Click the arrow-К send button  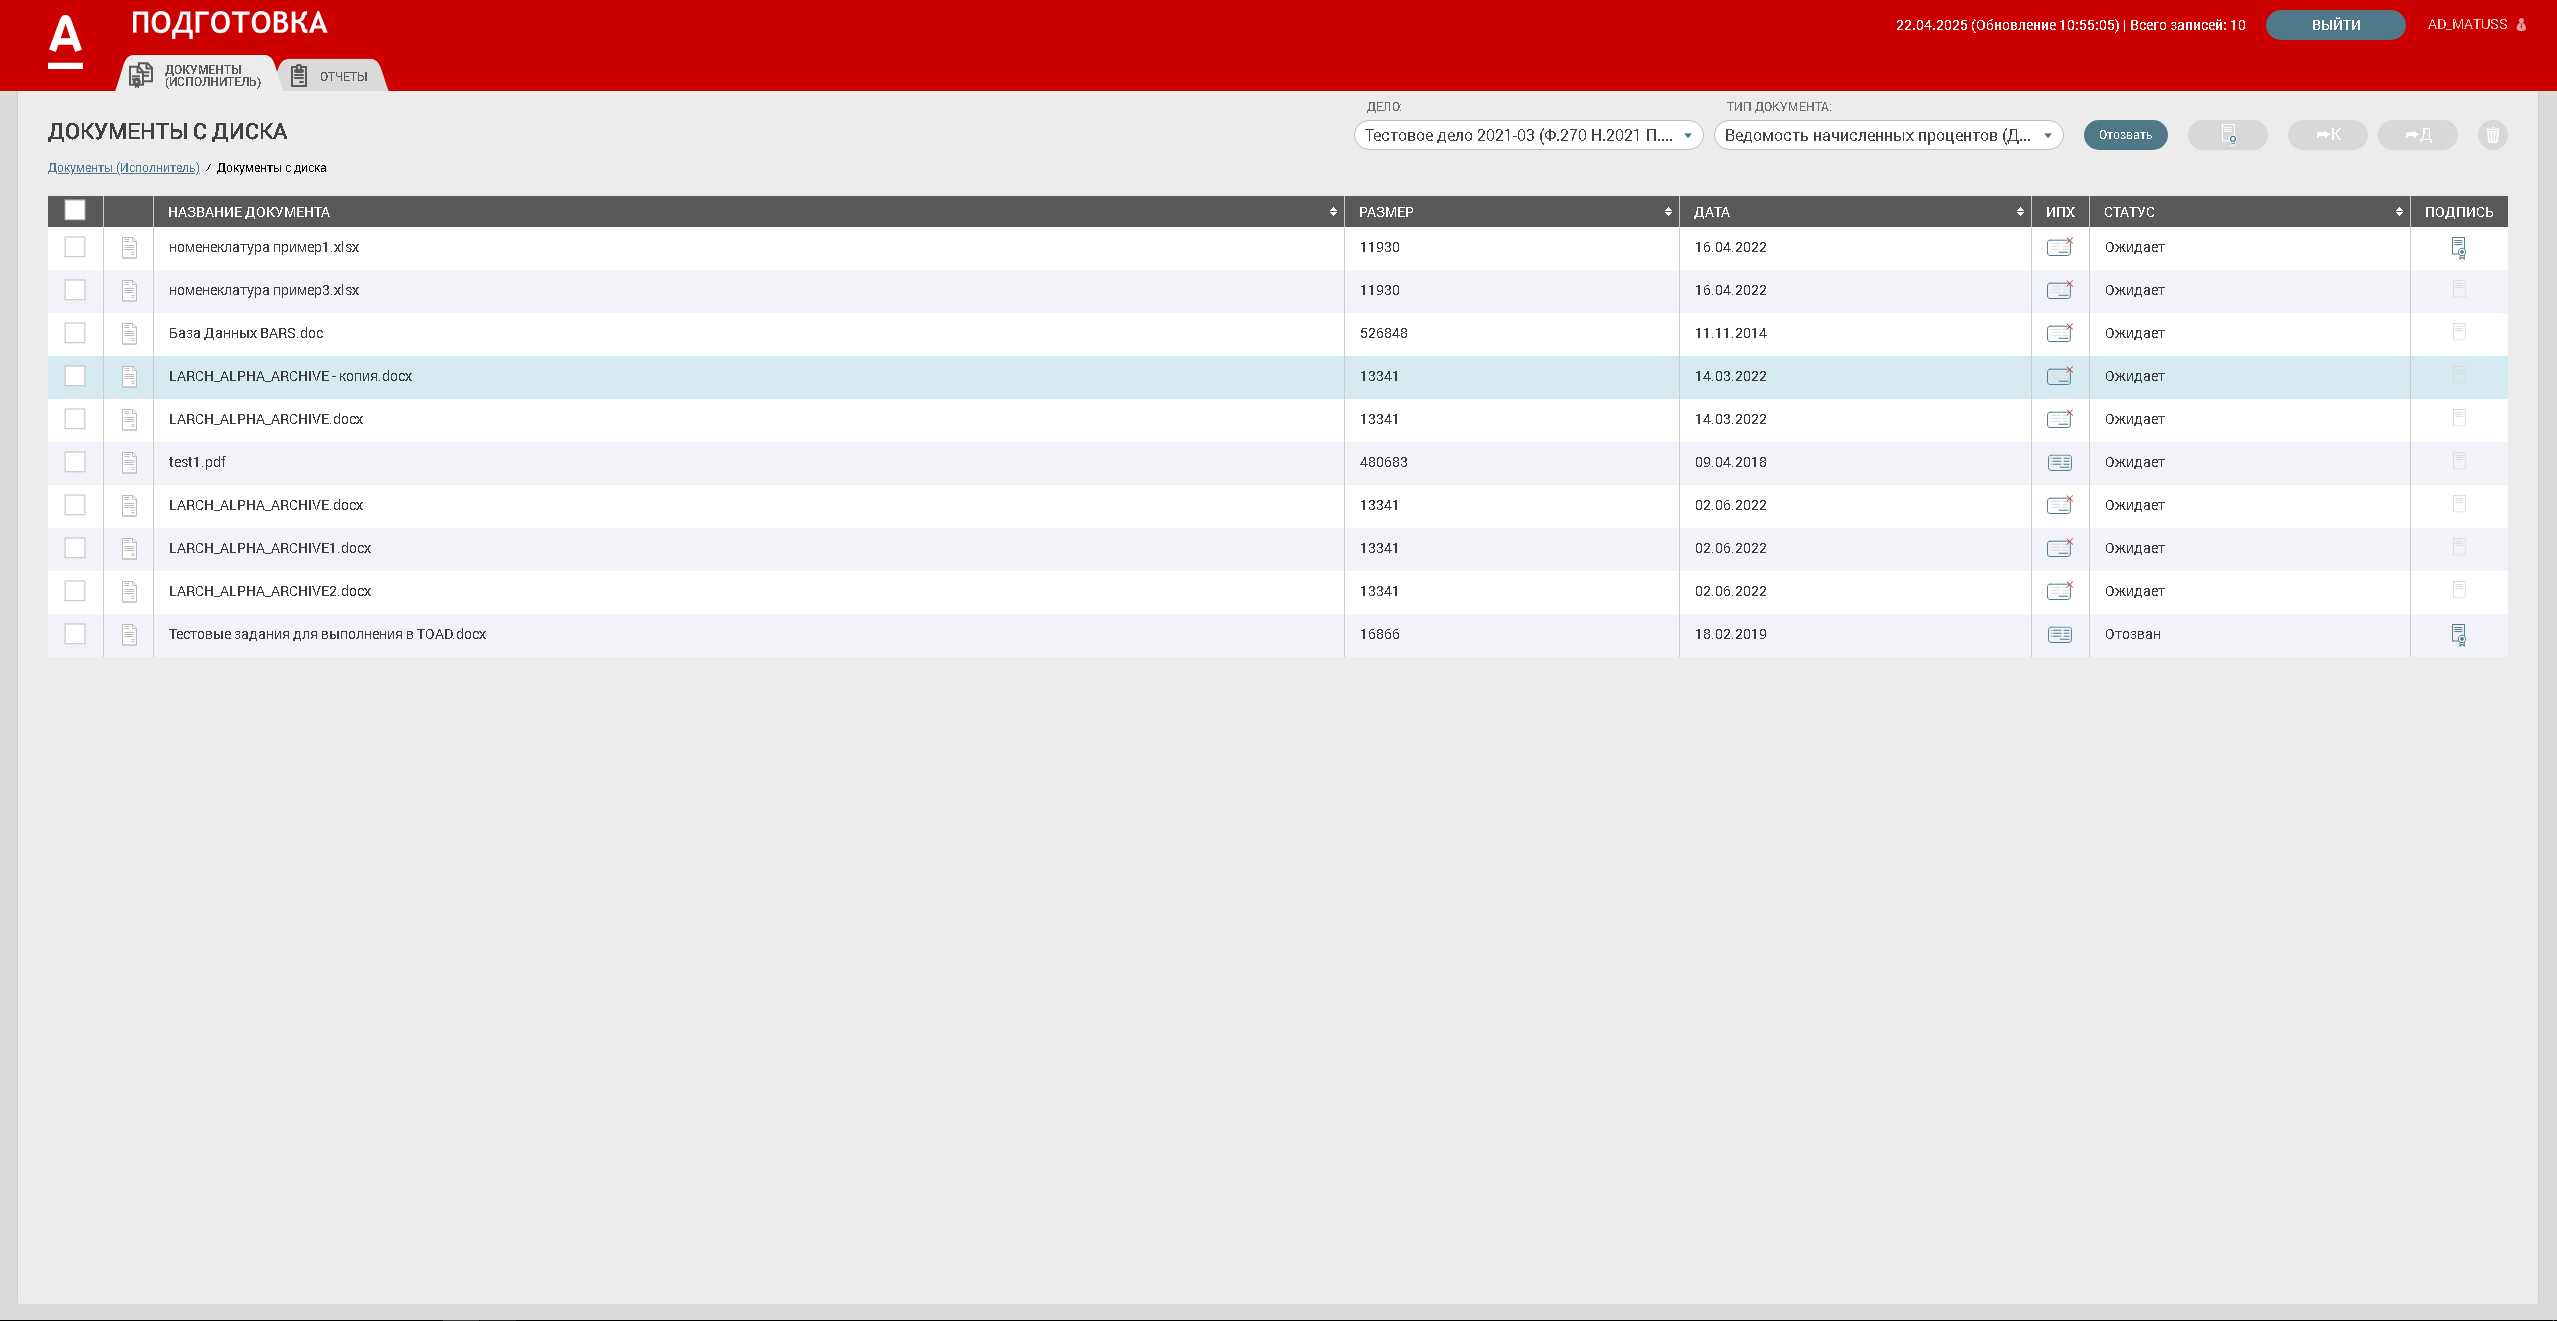coord(2327,135)
